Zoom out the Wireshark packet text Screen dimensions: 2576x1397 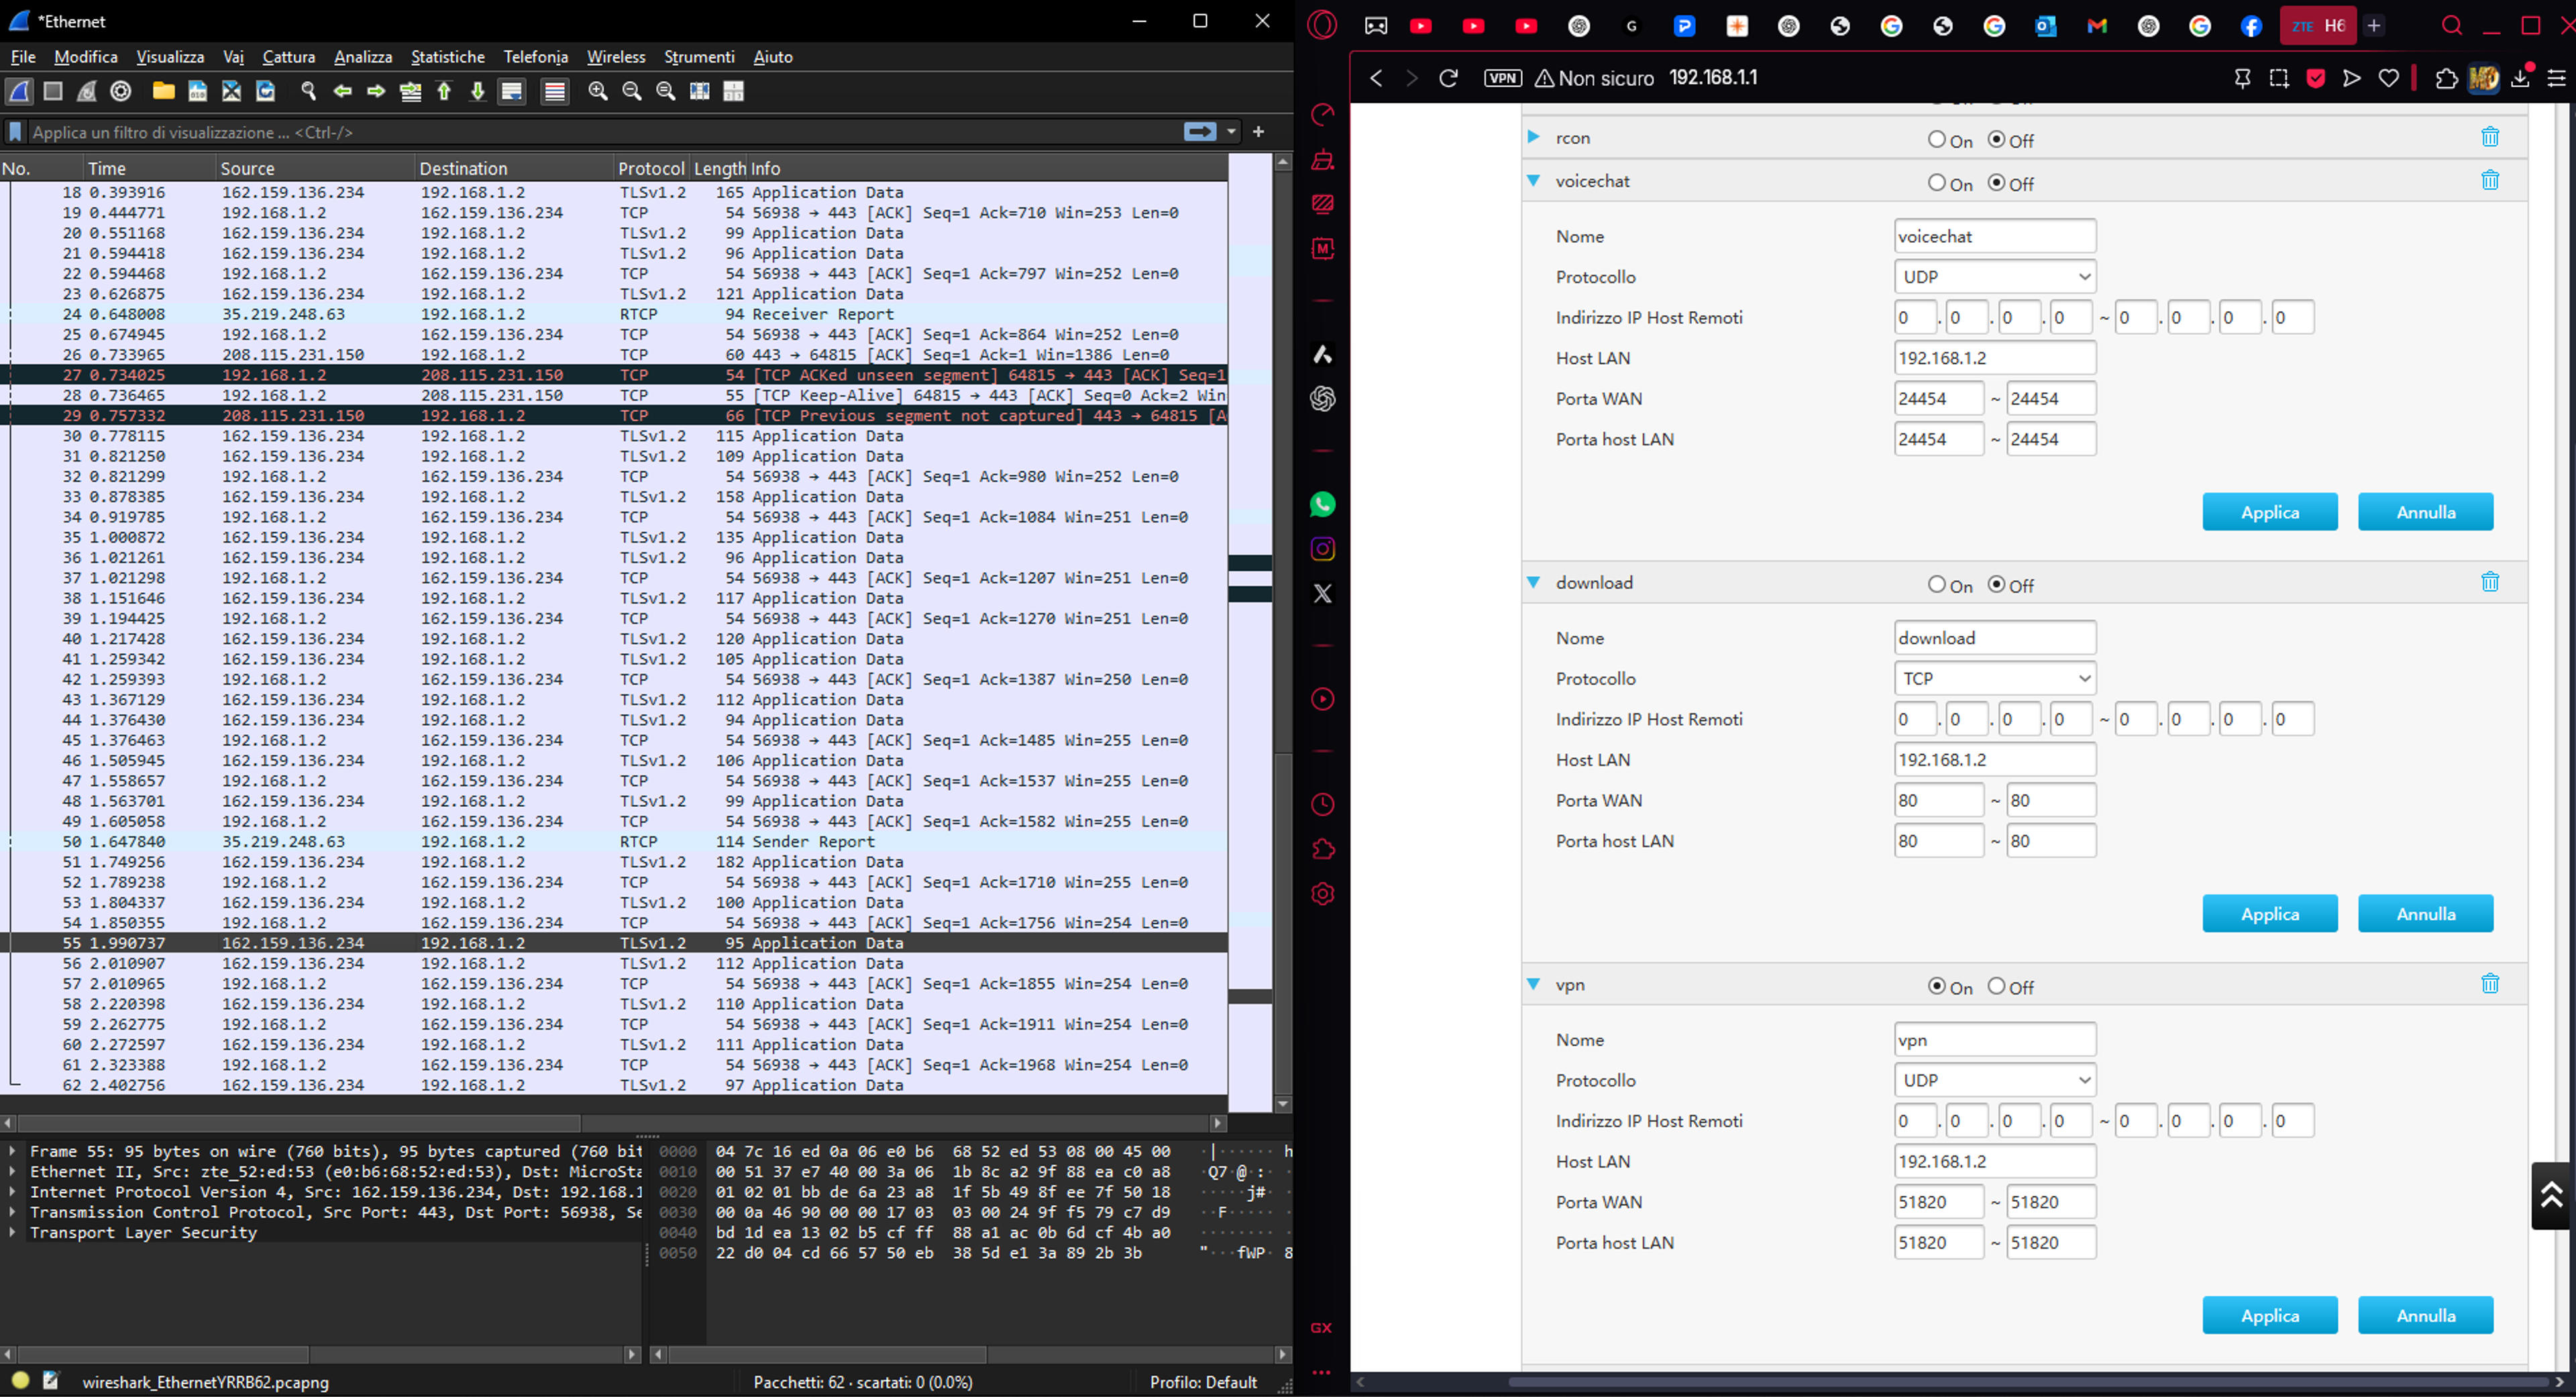click(632, 91)
